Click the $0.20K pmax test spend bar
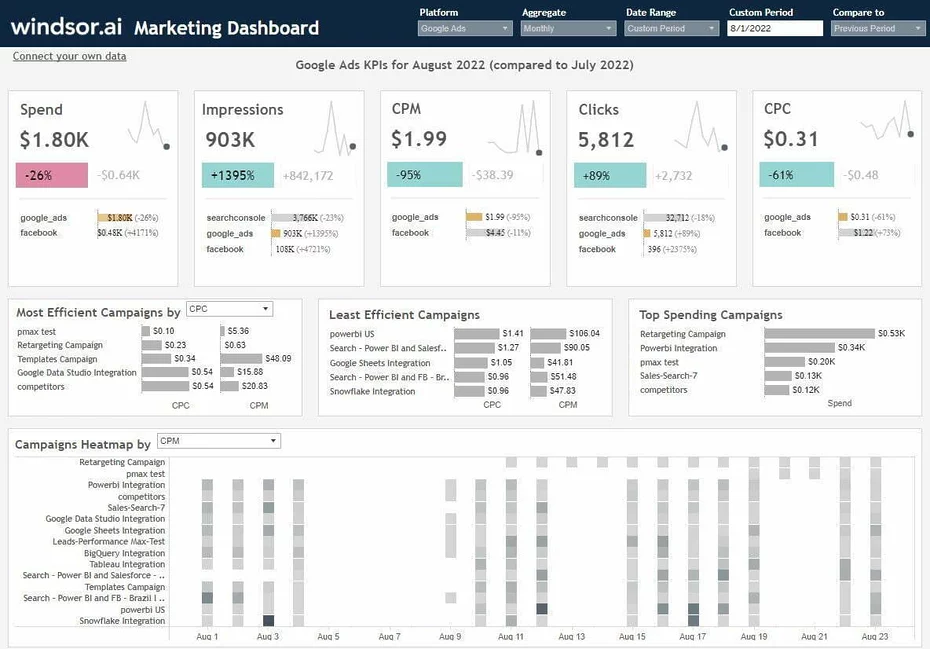 pos(785,361)
